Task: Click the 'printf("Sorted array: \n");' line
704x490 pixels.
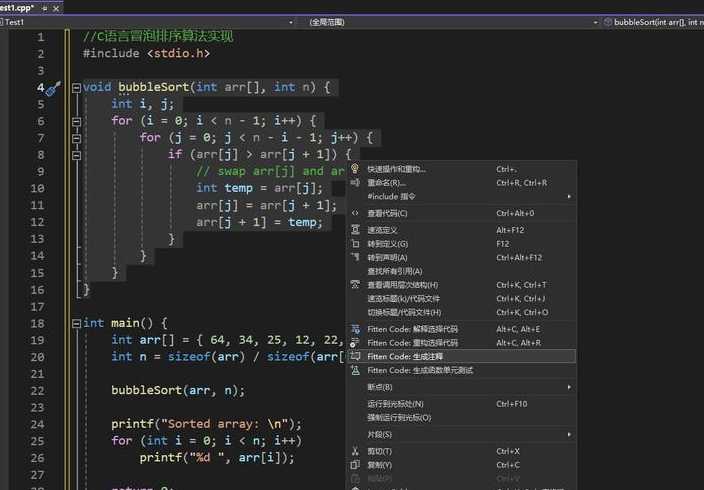Action: (207, 424)
